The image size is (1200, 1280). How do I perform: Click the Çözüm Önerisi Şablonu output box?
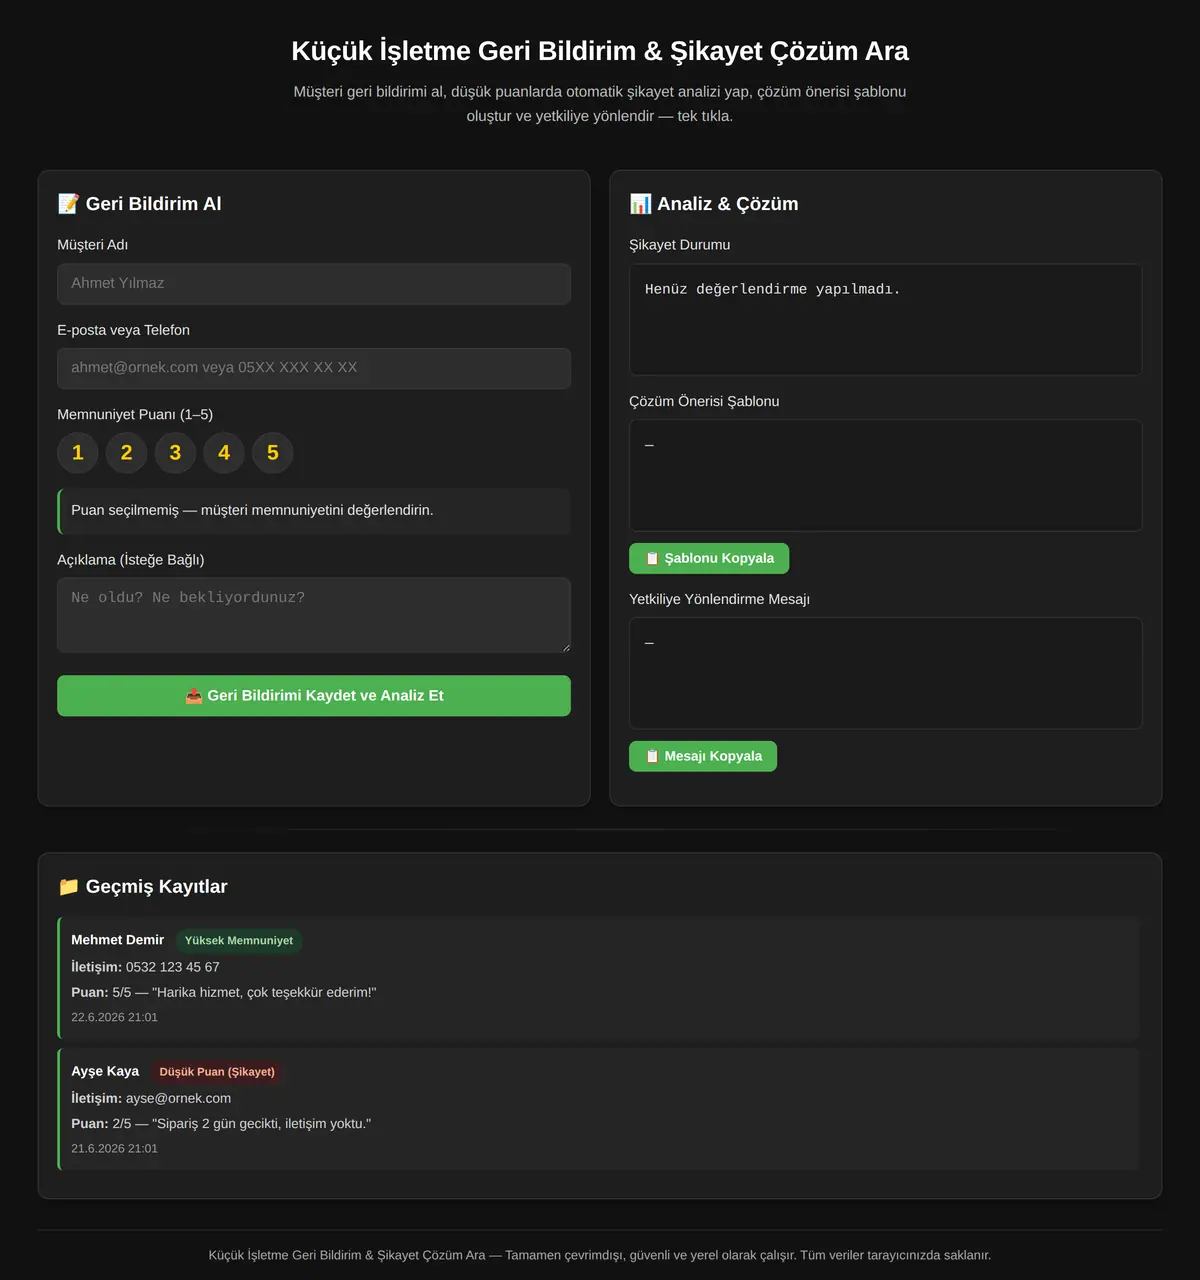(886, 475)
